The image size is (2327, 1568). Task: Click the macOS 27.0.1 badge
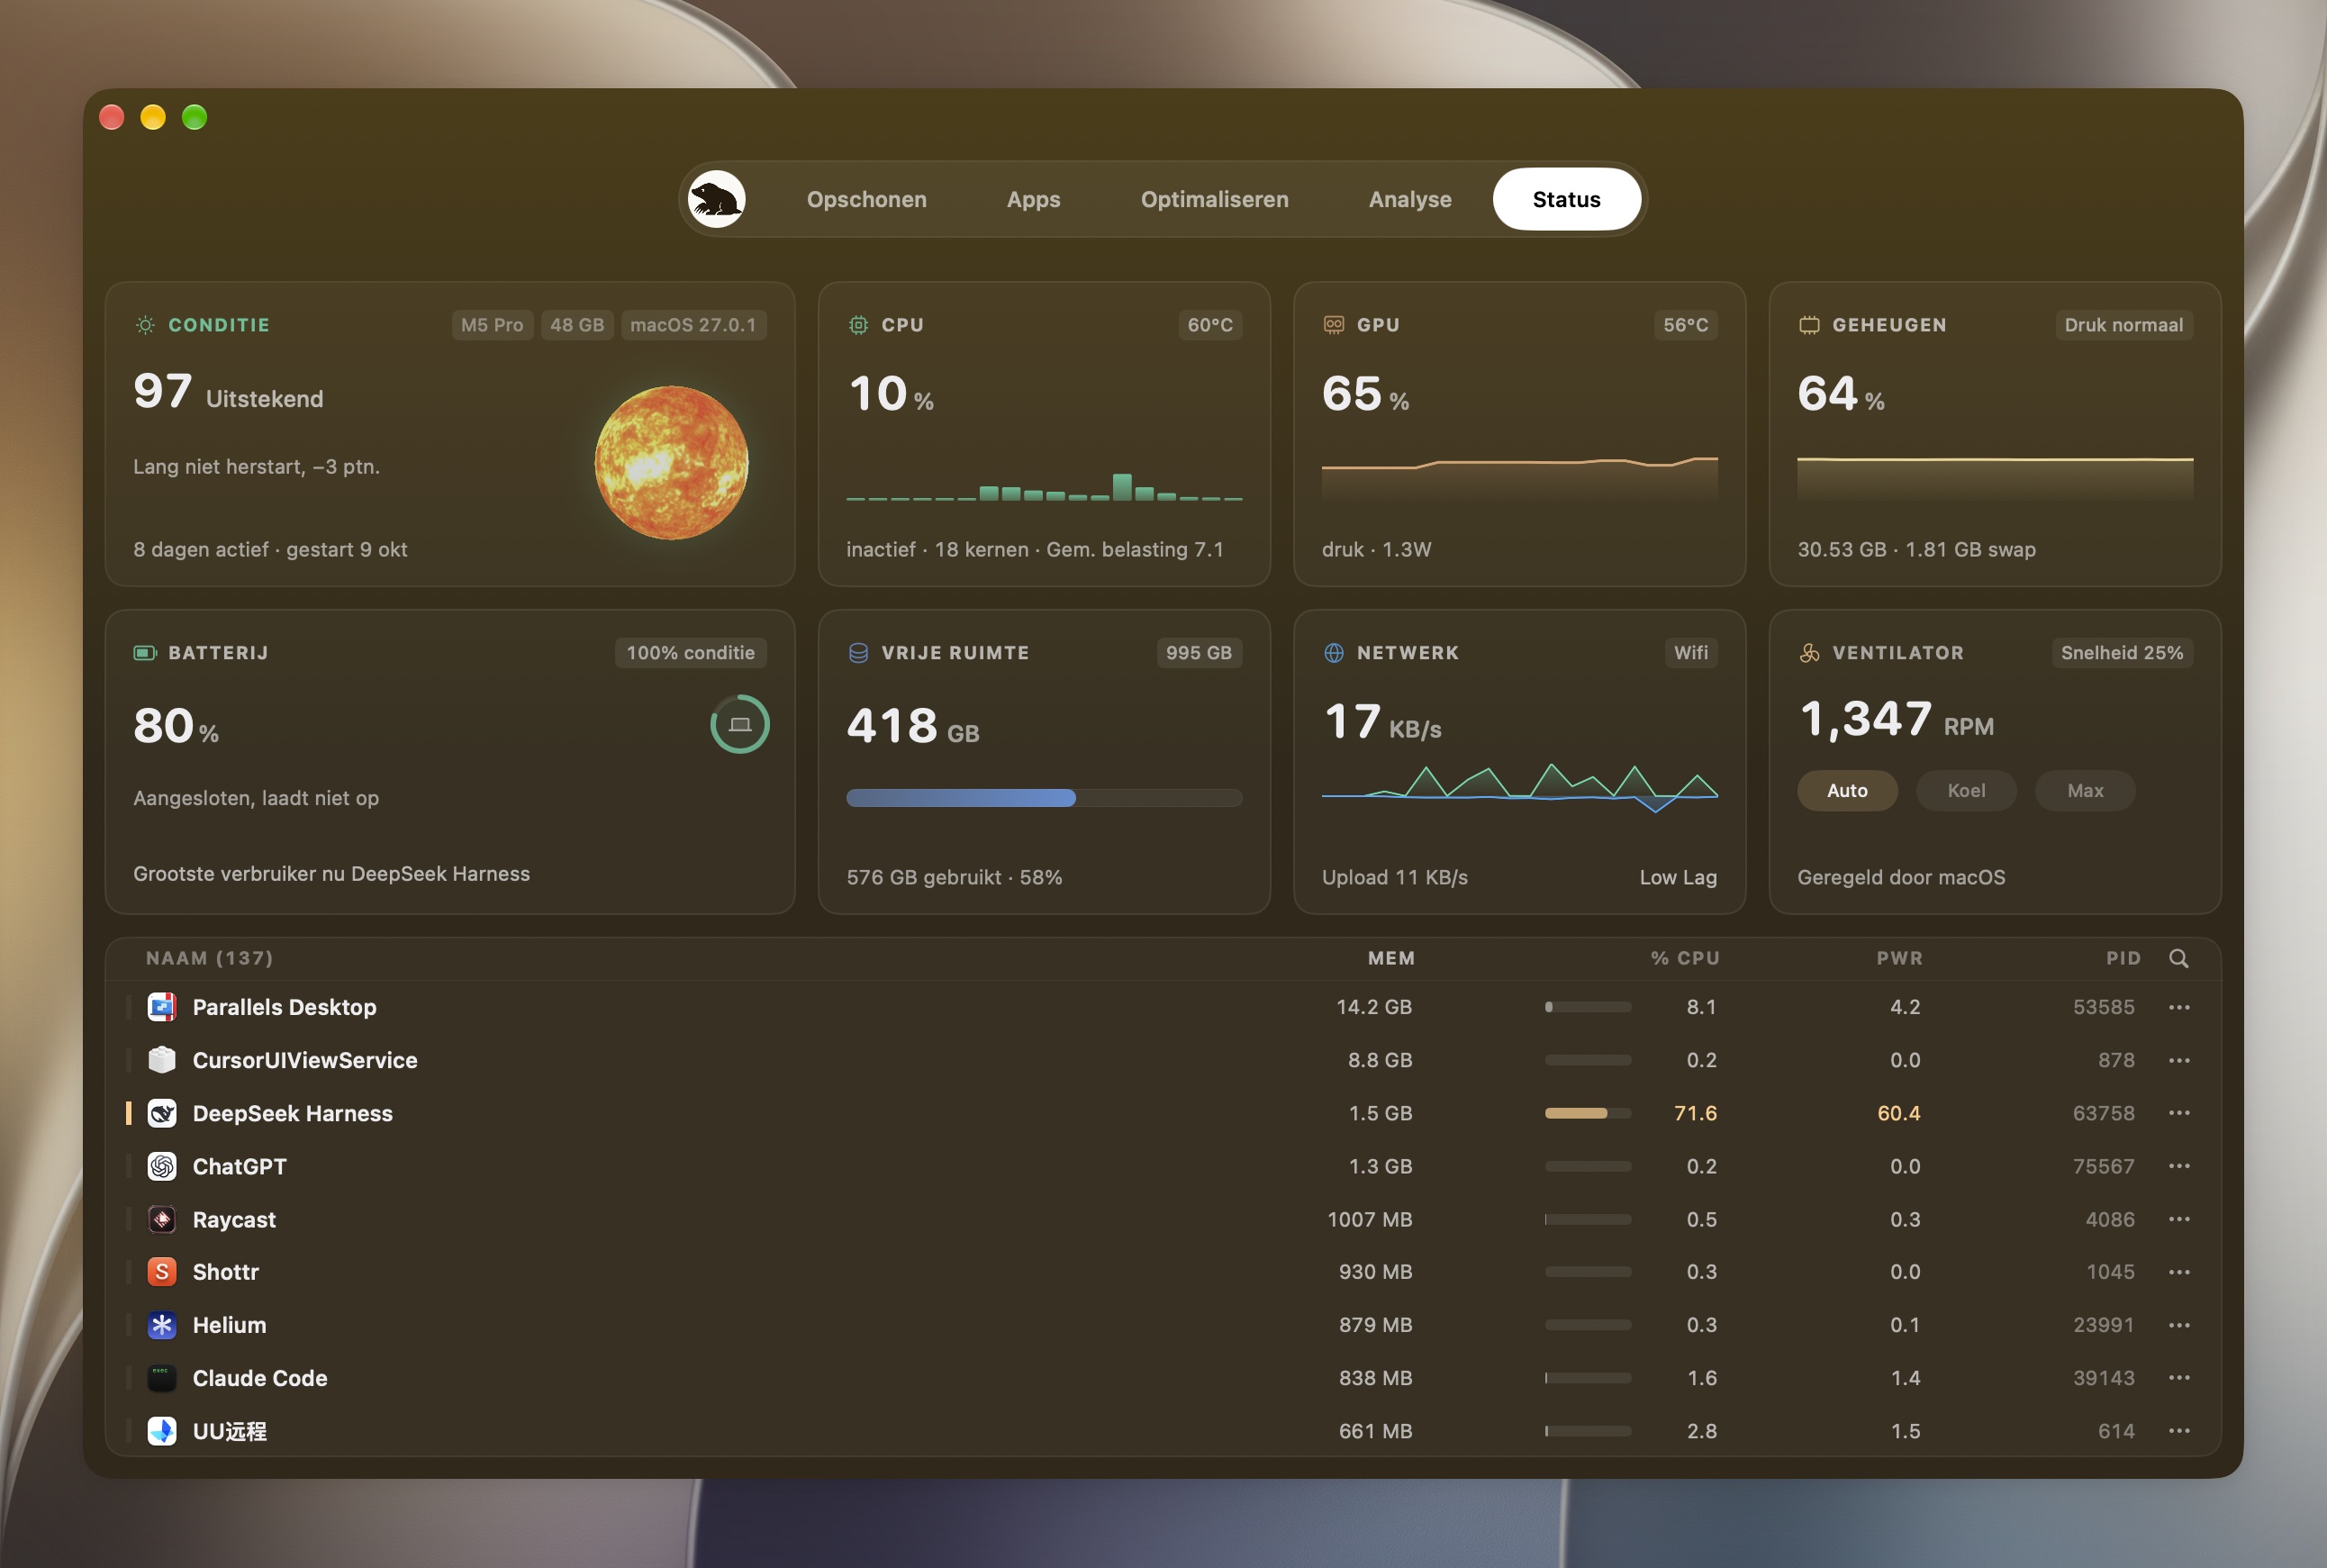[693, 325]
